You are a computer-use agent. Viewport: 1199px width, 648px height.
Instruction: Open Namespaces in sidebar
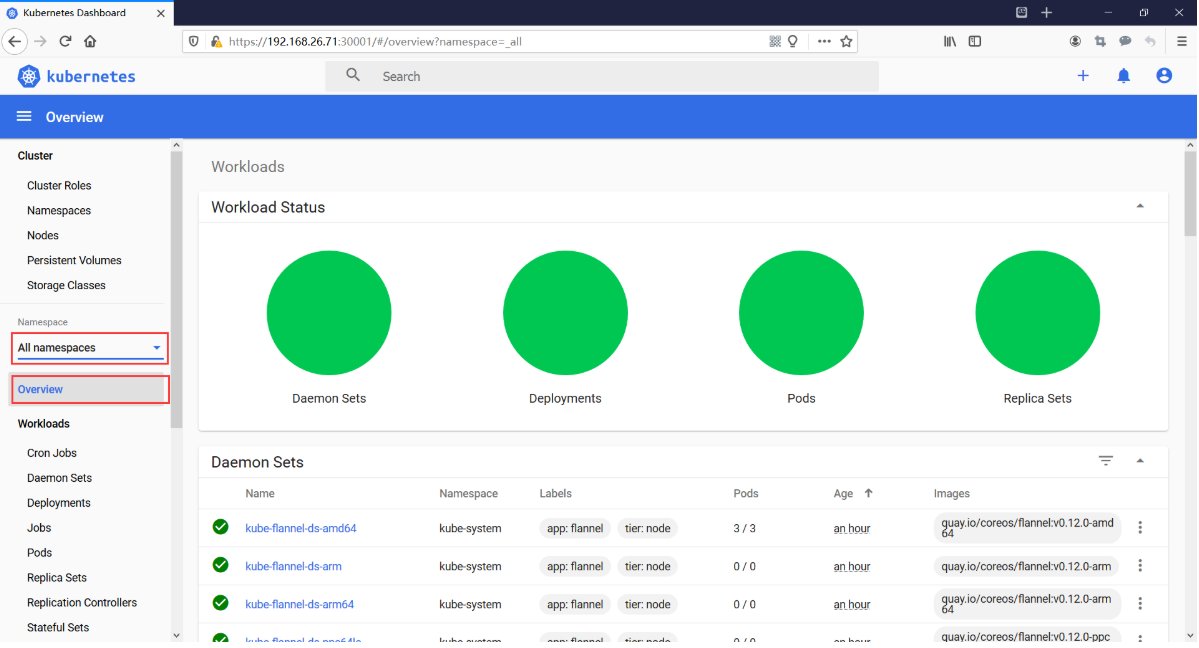coord(59,210)
